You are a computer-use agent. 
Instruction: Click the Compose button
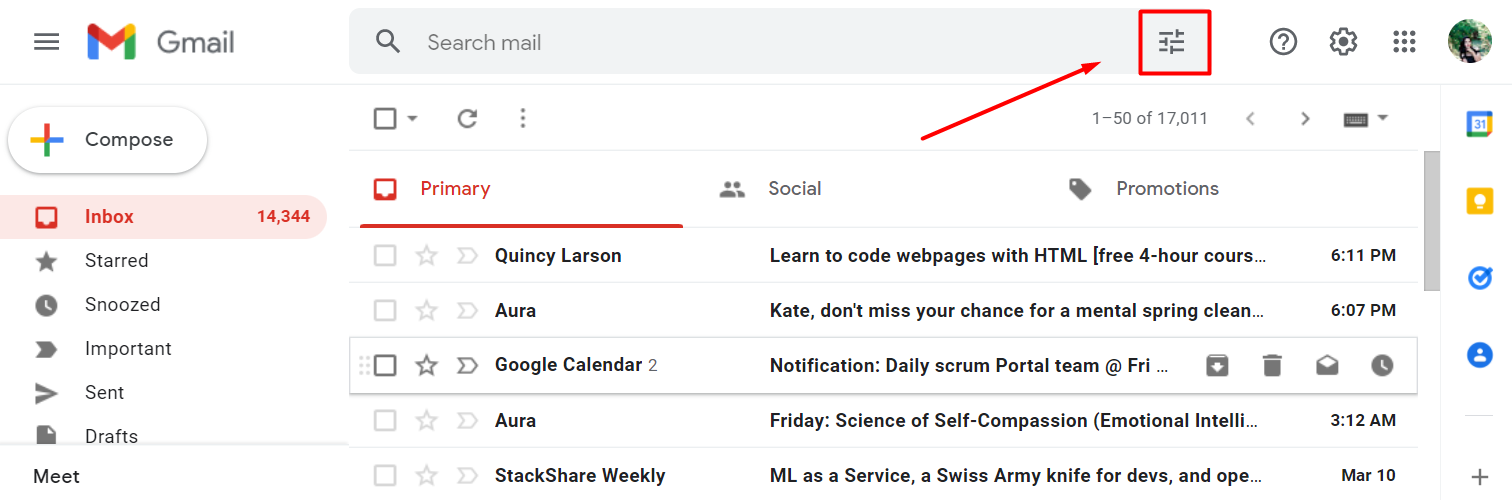pos(108,140)
